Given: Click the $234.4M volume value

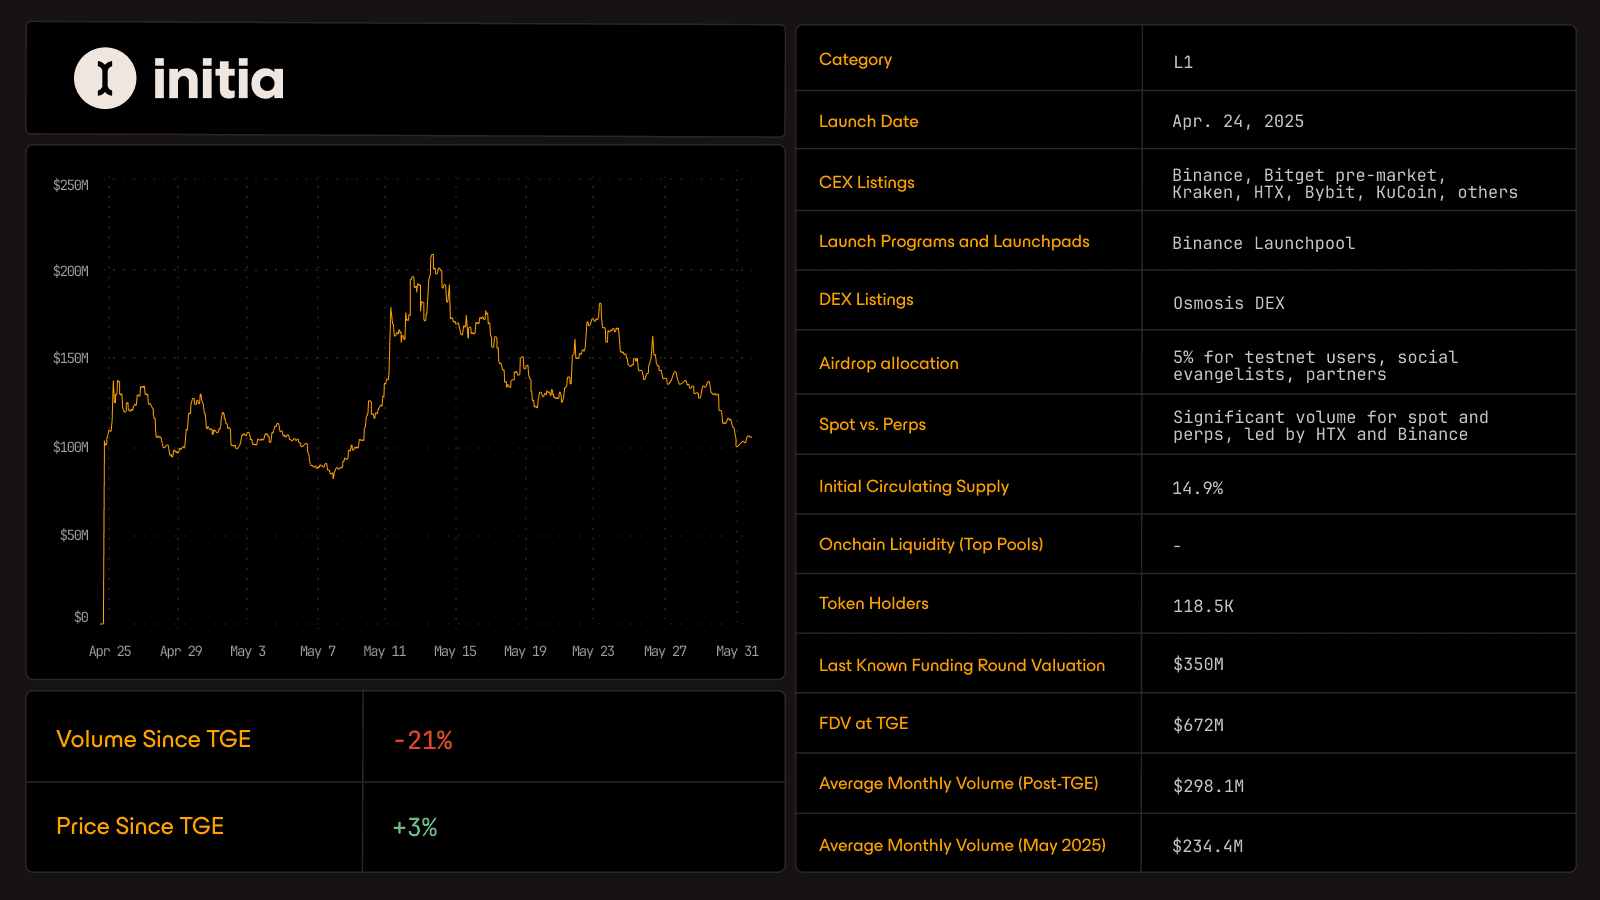Looking at the screenshot, I should (x=1208, y=846).
